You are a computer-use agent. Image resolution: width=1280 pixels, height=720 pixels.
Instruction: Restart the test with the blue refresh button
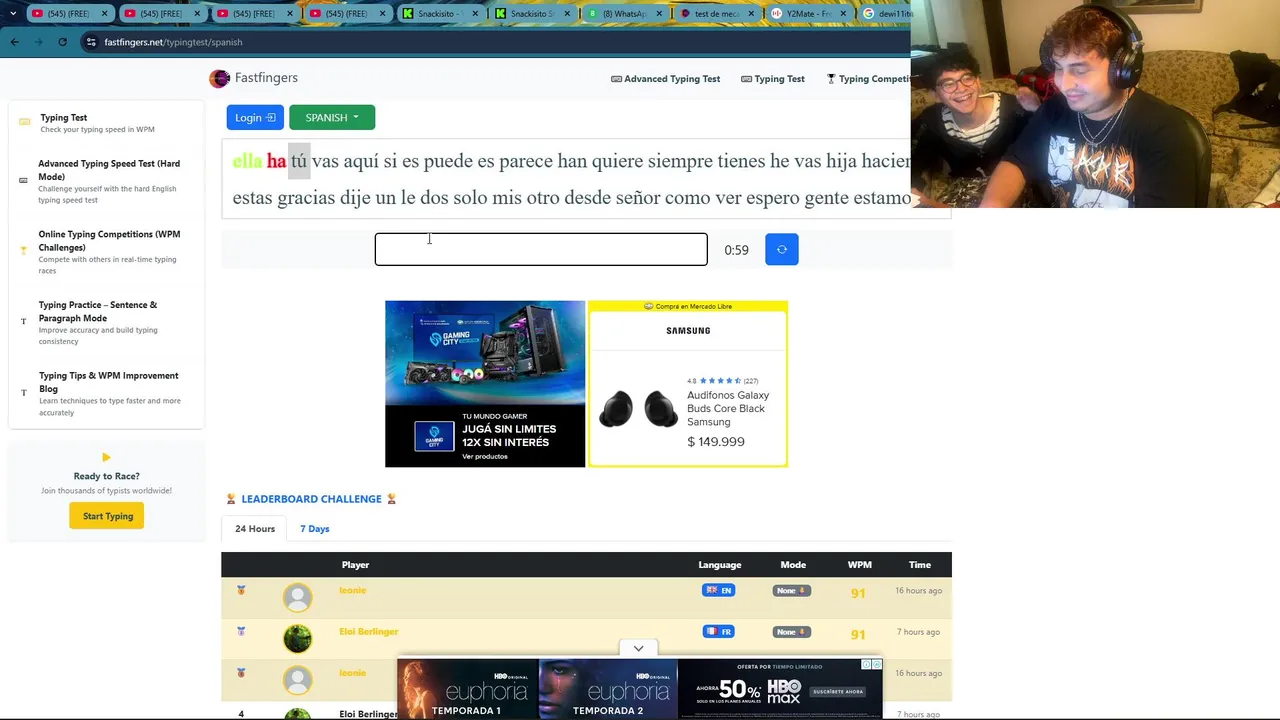tap(782, 249)
